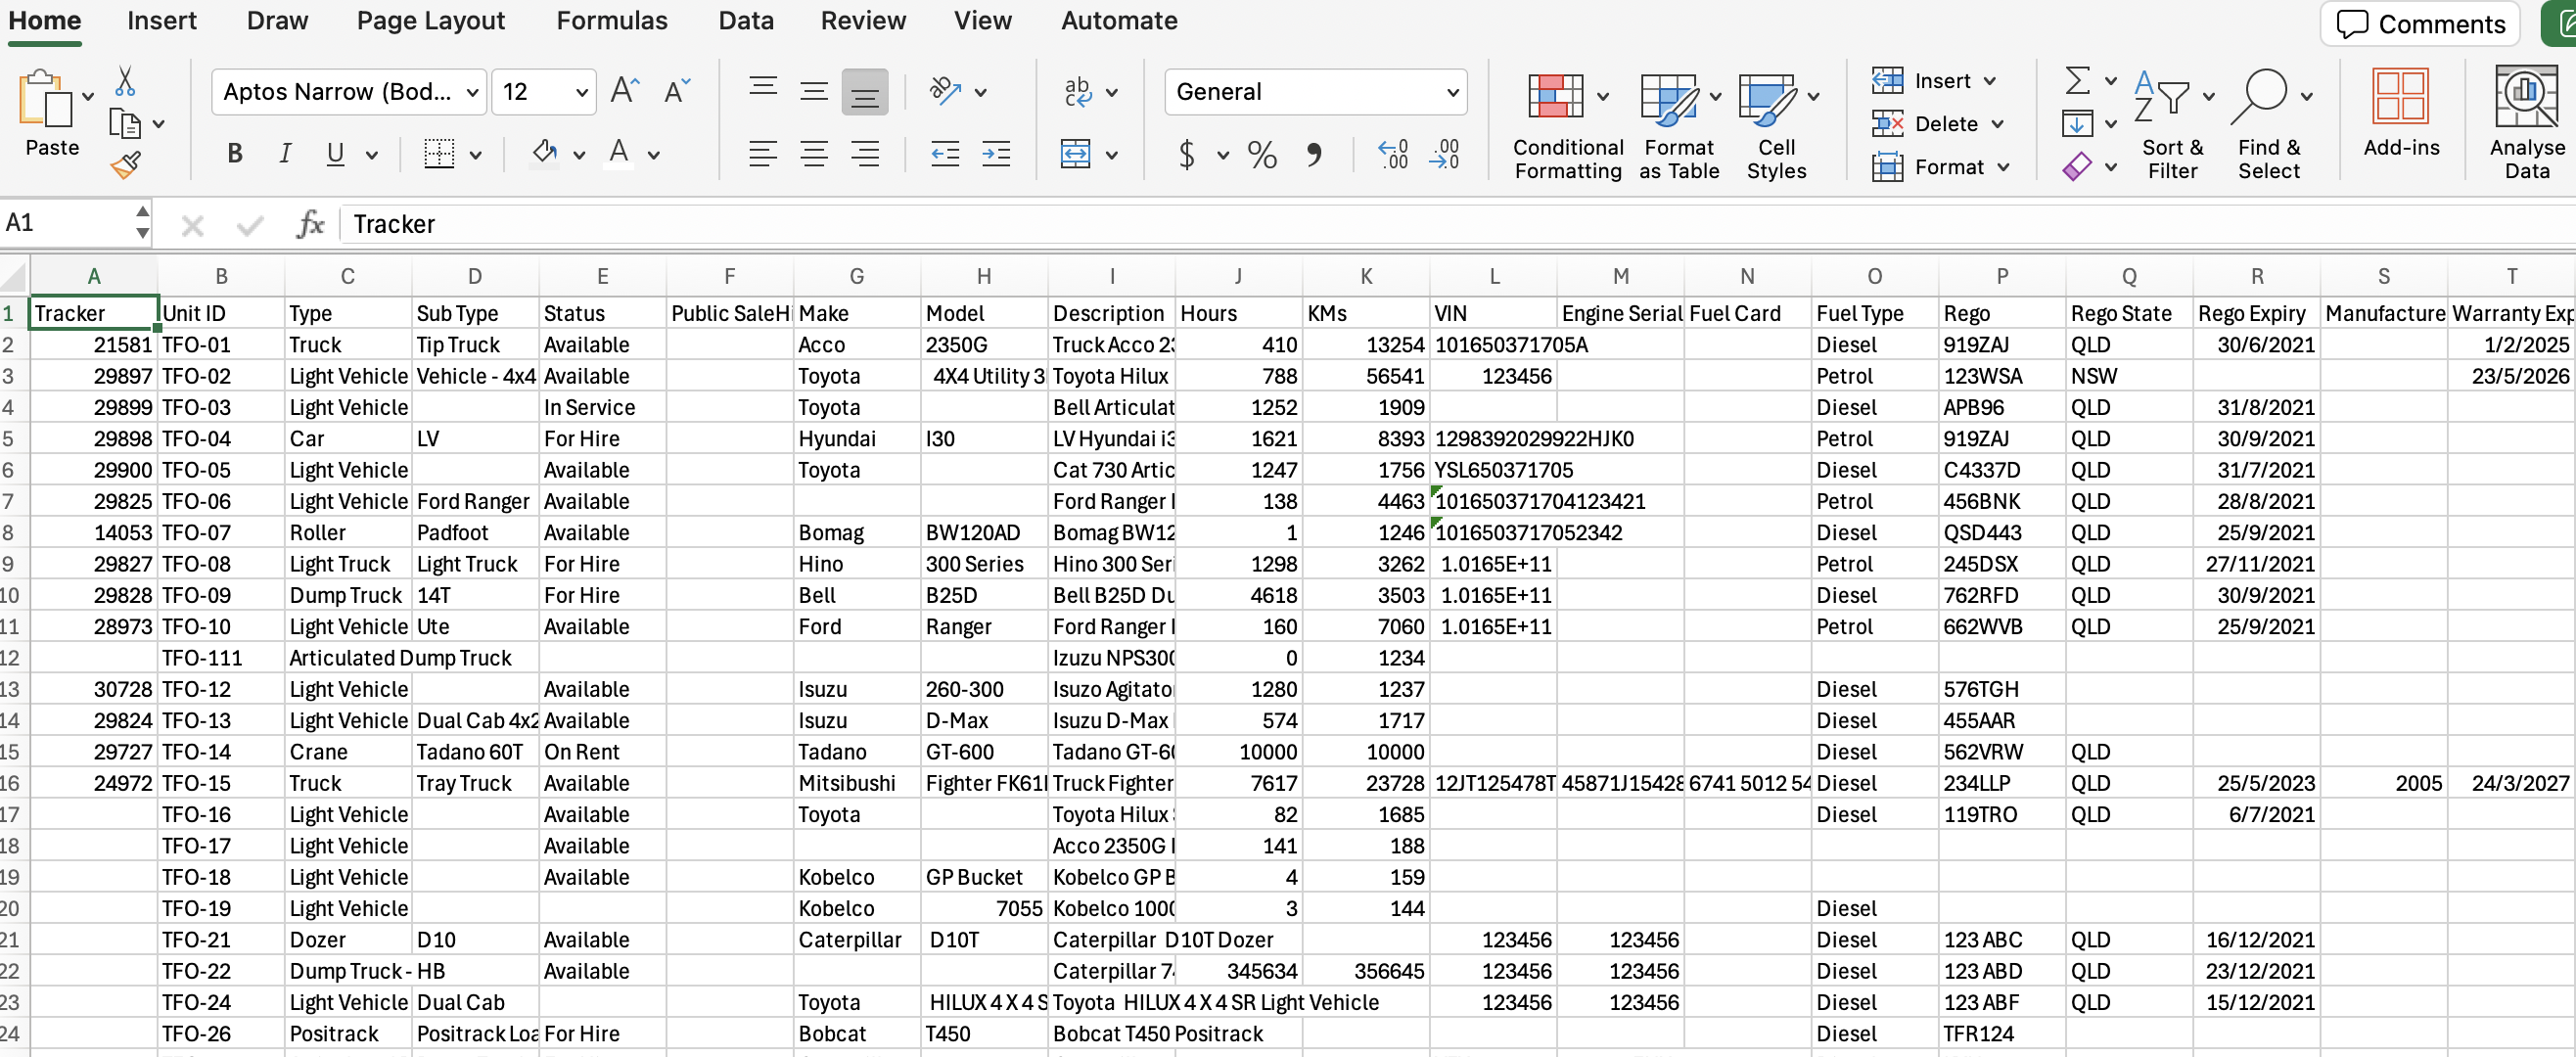This screenshot has width=2576, height=1057.
Task: Toggle bottom vertical alignment
Action: [x=864, y=91]
